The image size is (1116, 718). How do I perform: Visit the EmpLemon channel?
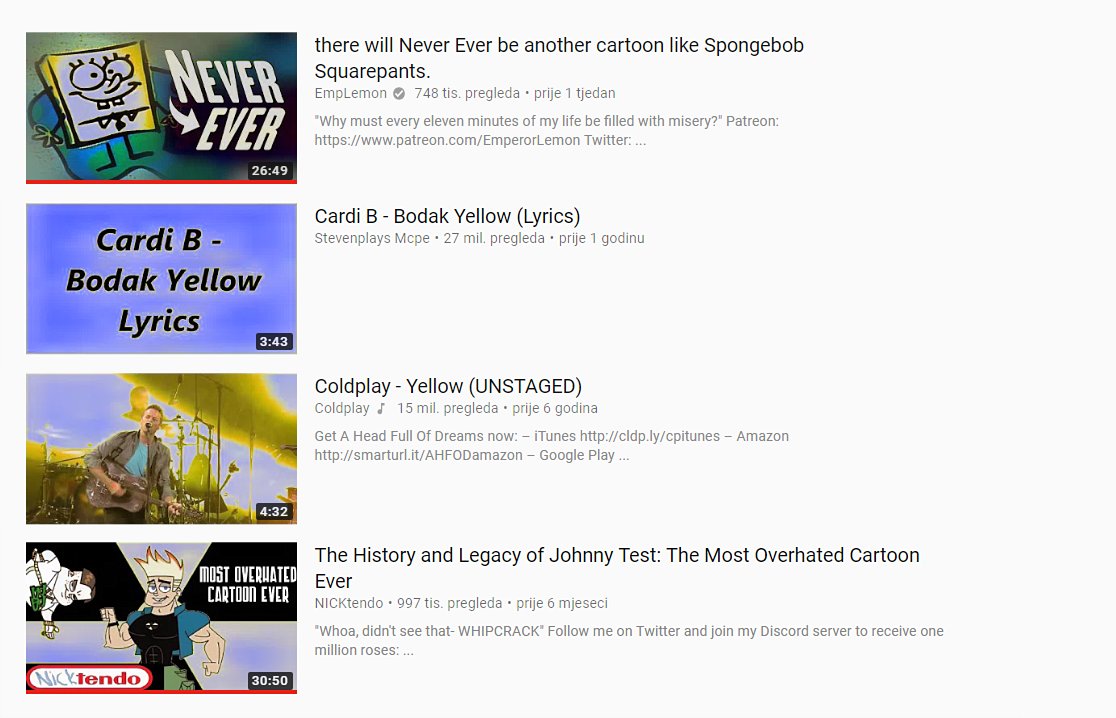pyautogui.click(x=350, y=93)
